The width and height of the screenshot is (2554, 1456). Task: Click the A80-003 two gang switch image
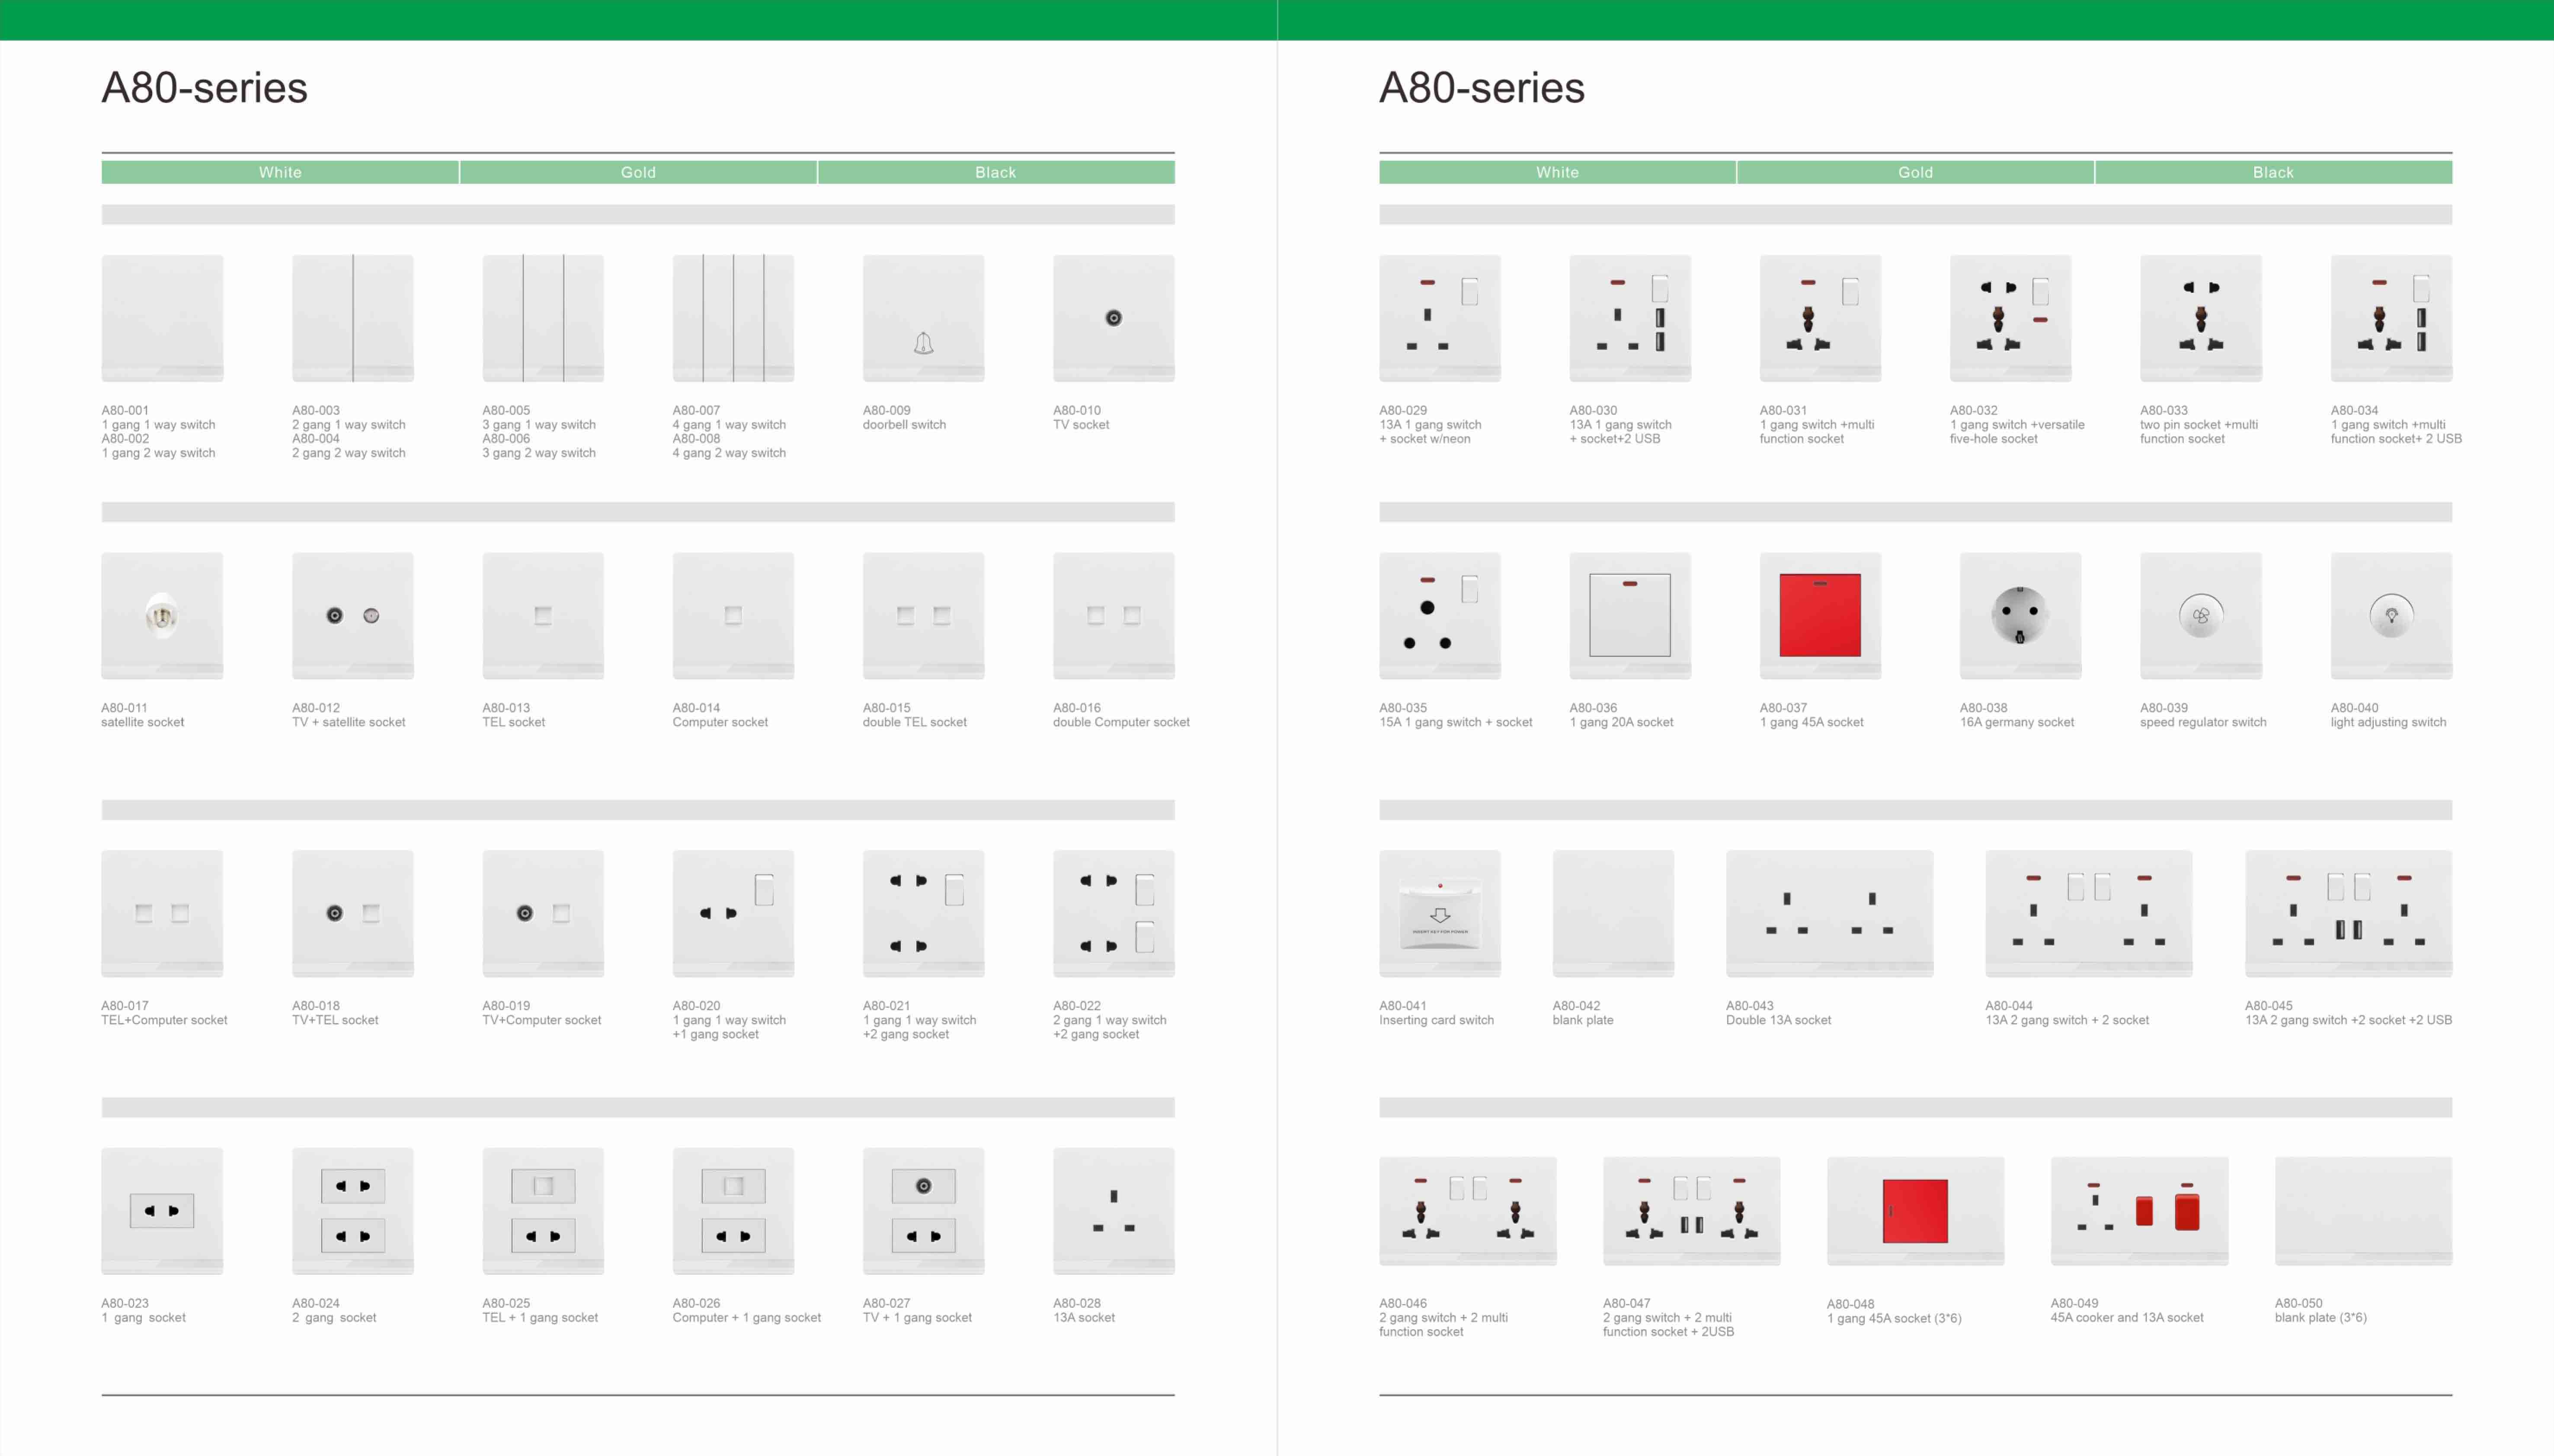coord(353,318)
